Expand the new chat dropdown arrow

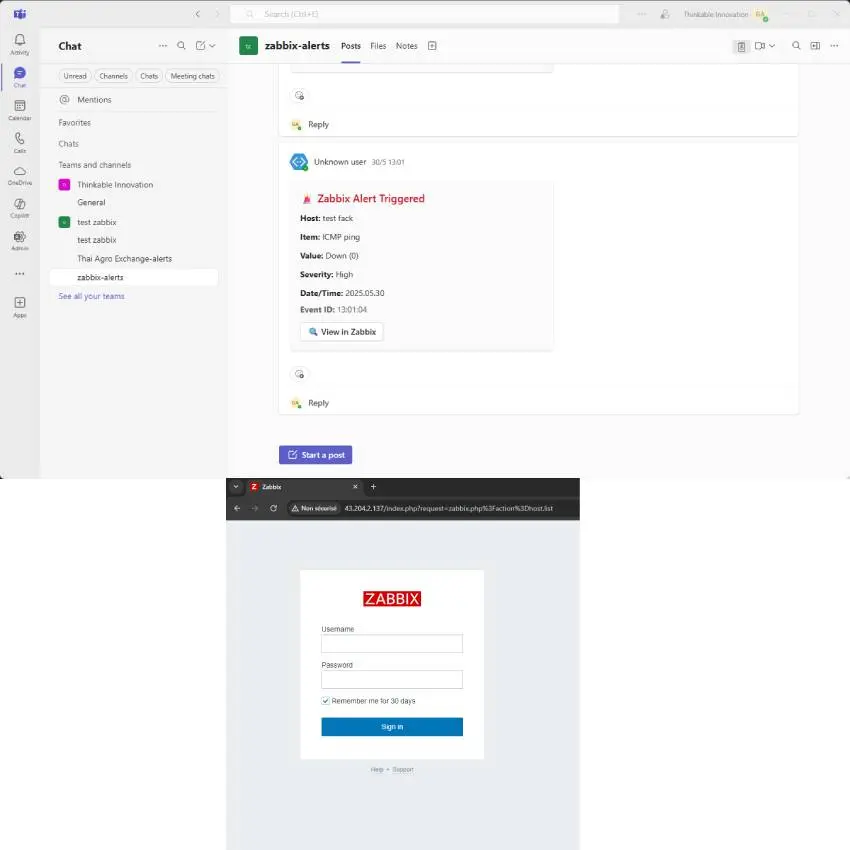(212, 46)
